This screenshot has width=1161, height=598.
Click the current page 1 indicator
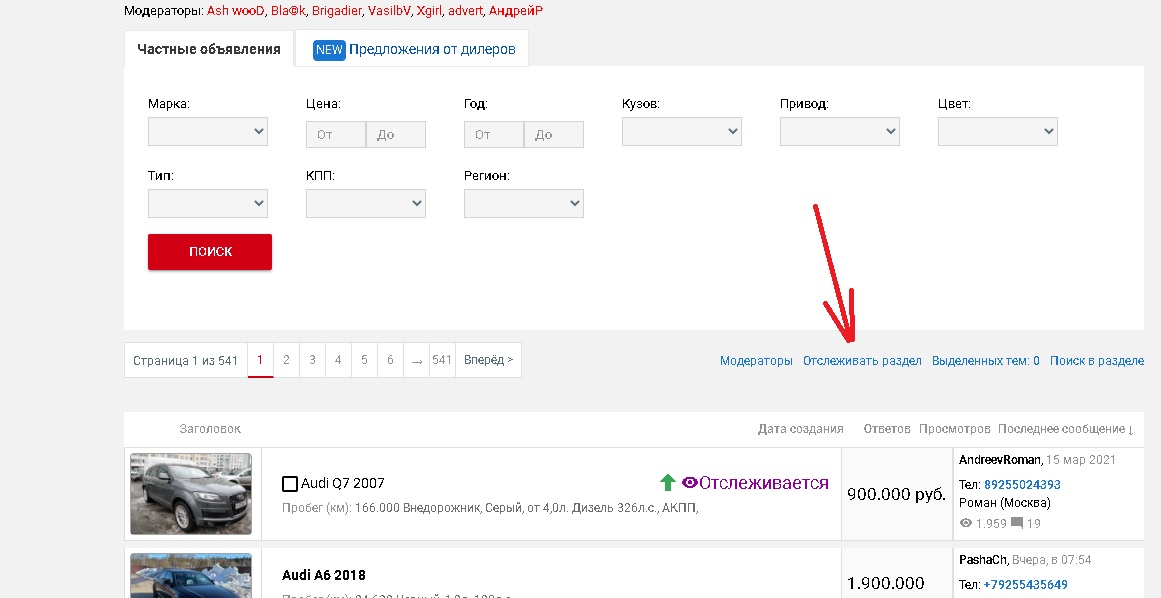pos(260,360)
